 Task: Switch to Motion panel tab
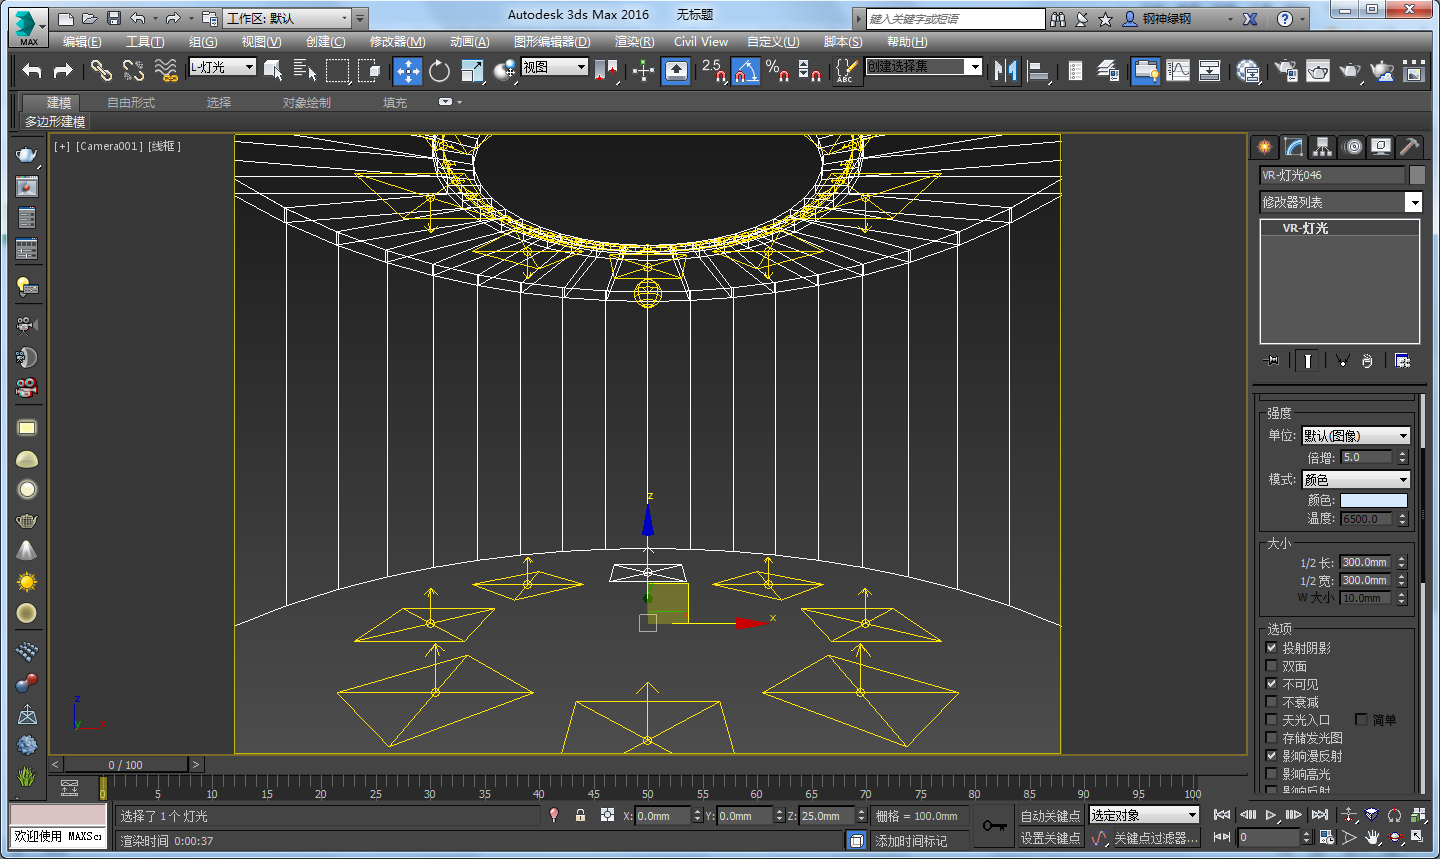point(1352,147)
